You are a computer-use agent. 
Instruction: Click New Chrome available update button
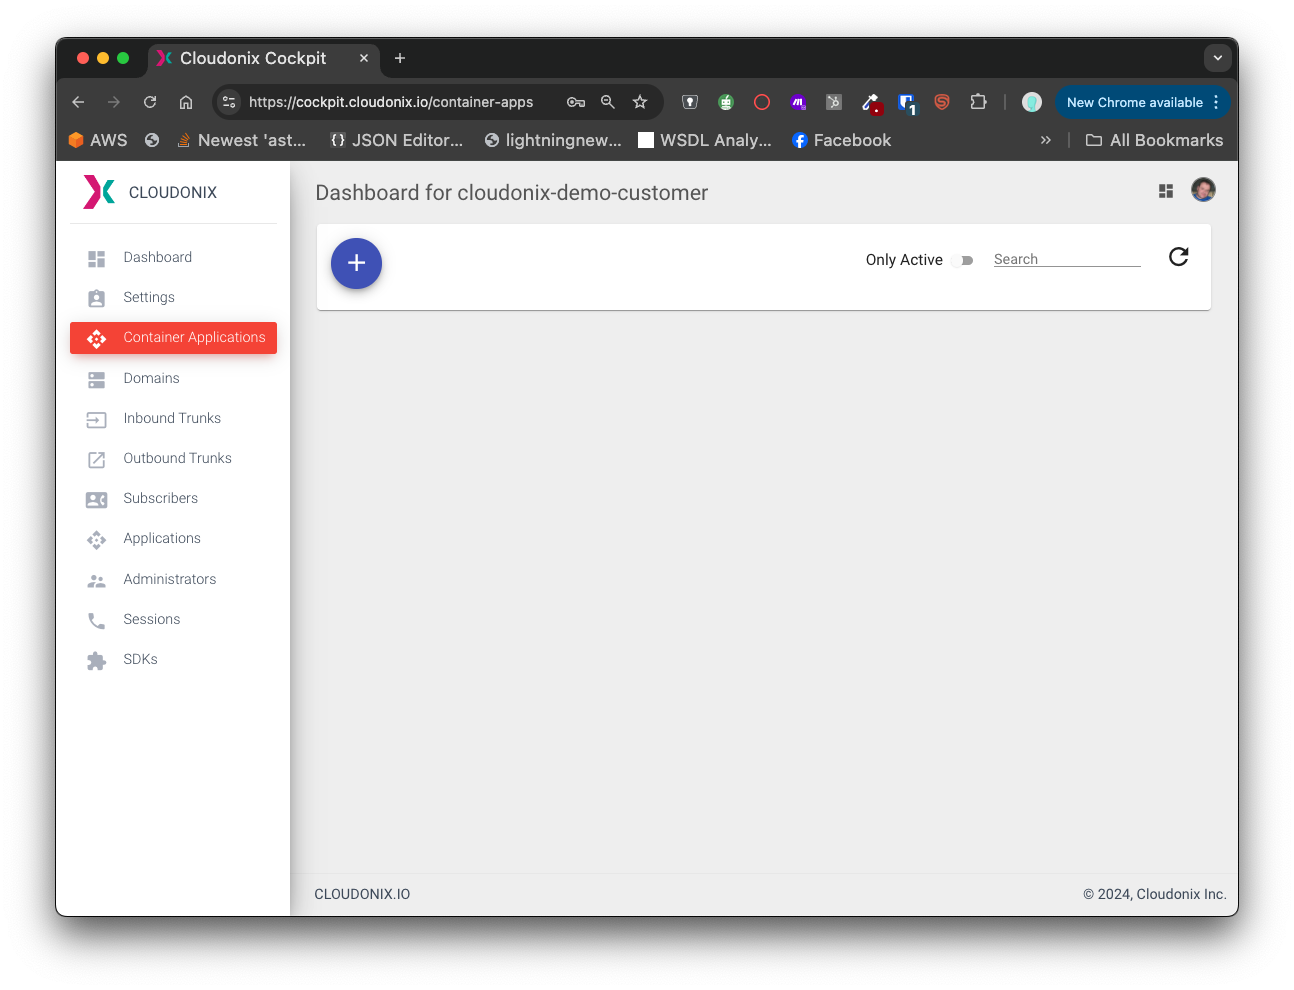coord(1134,102)
